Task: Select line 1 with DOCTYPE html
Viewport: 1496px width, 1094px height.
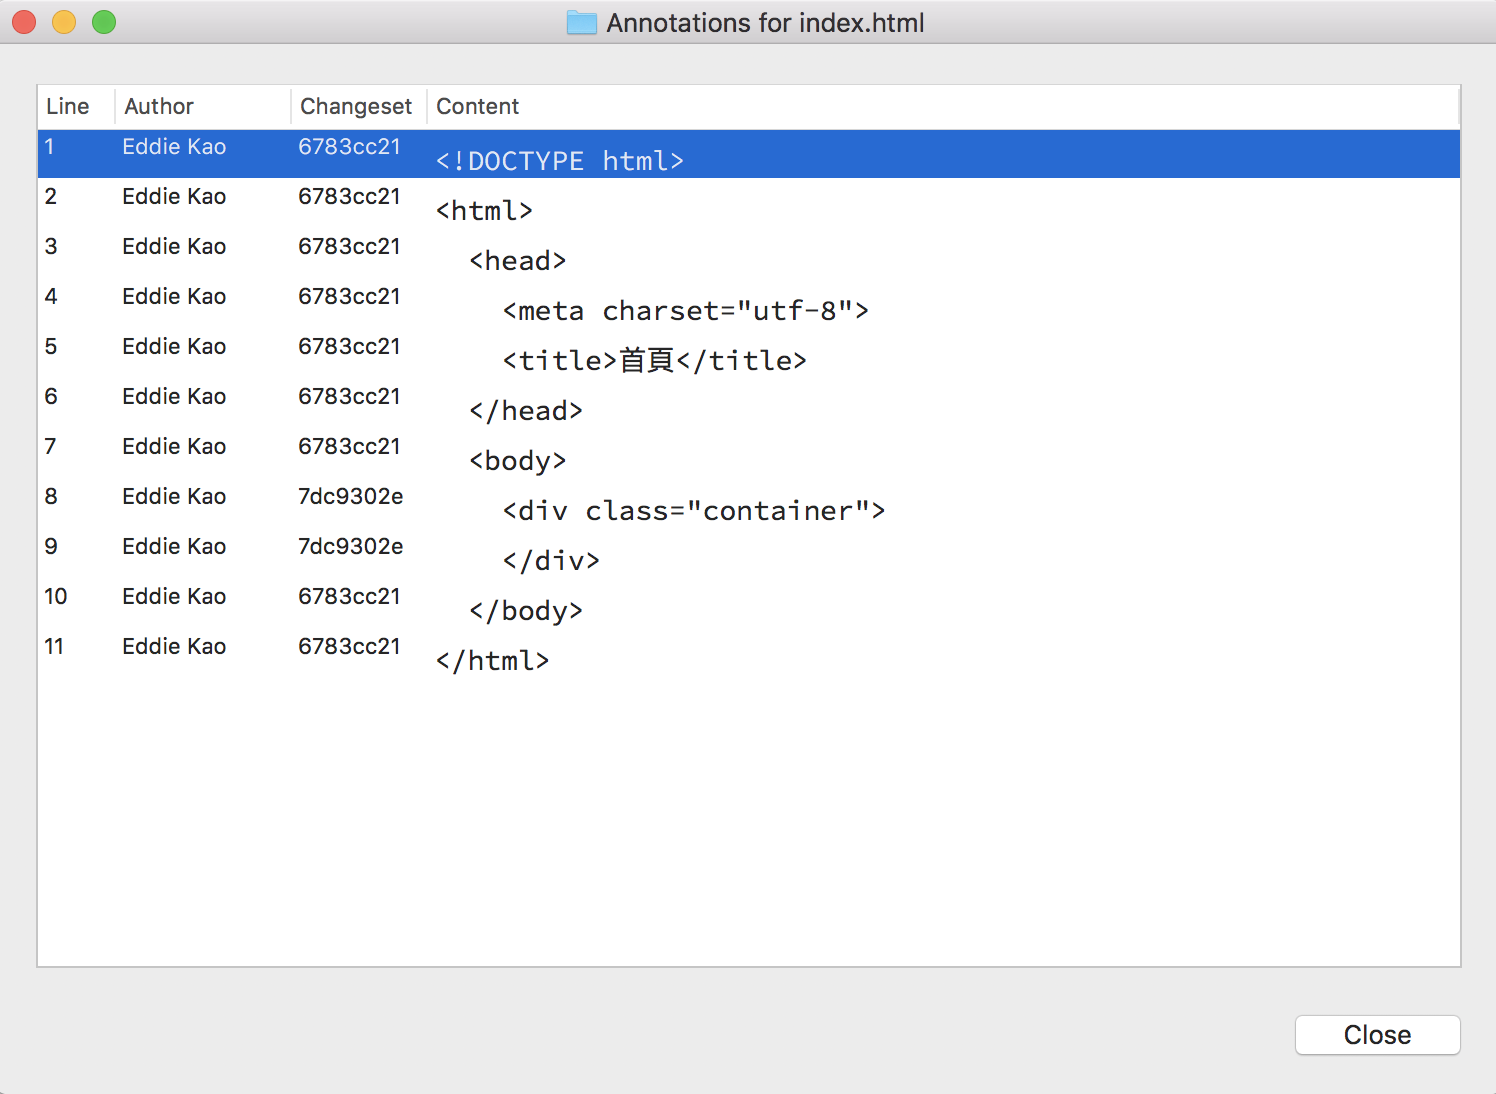Action: point(560,160)
